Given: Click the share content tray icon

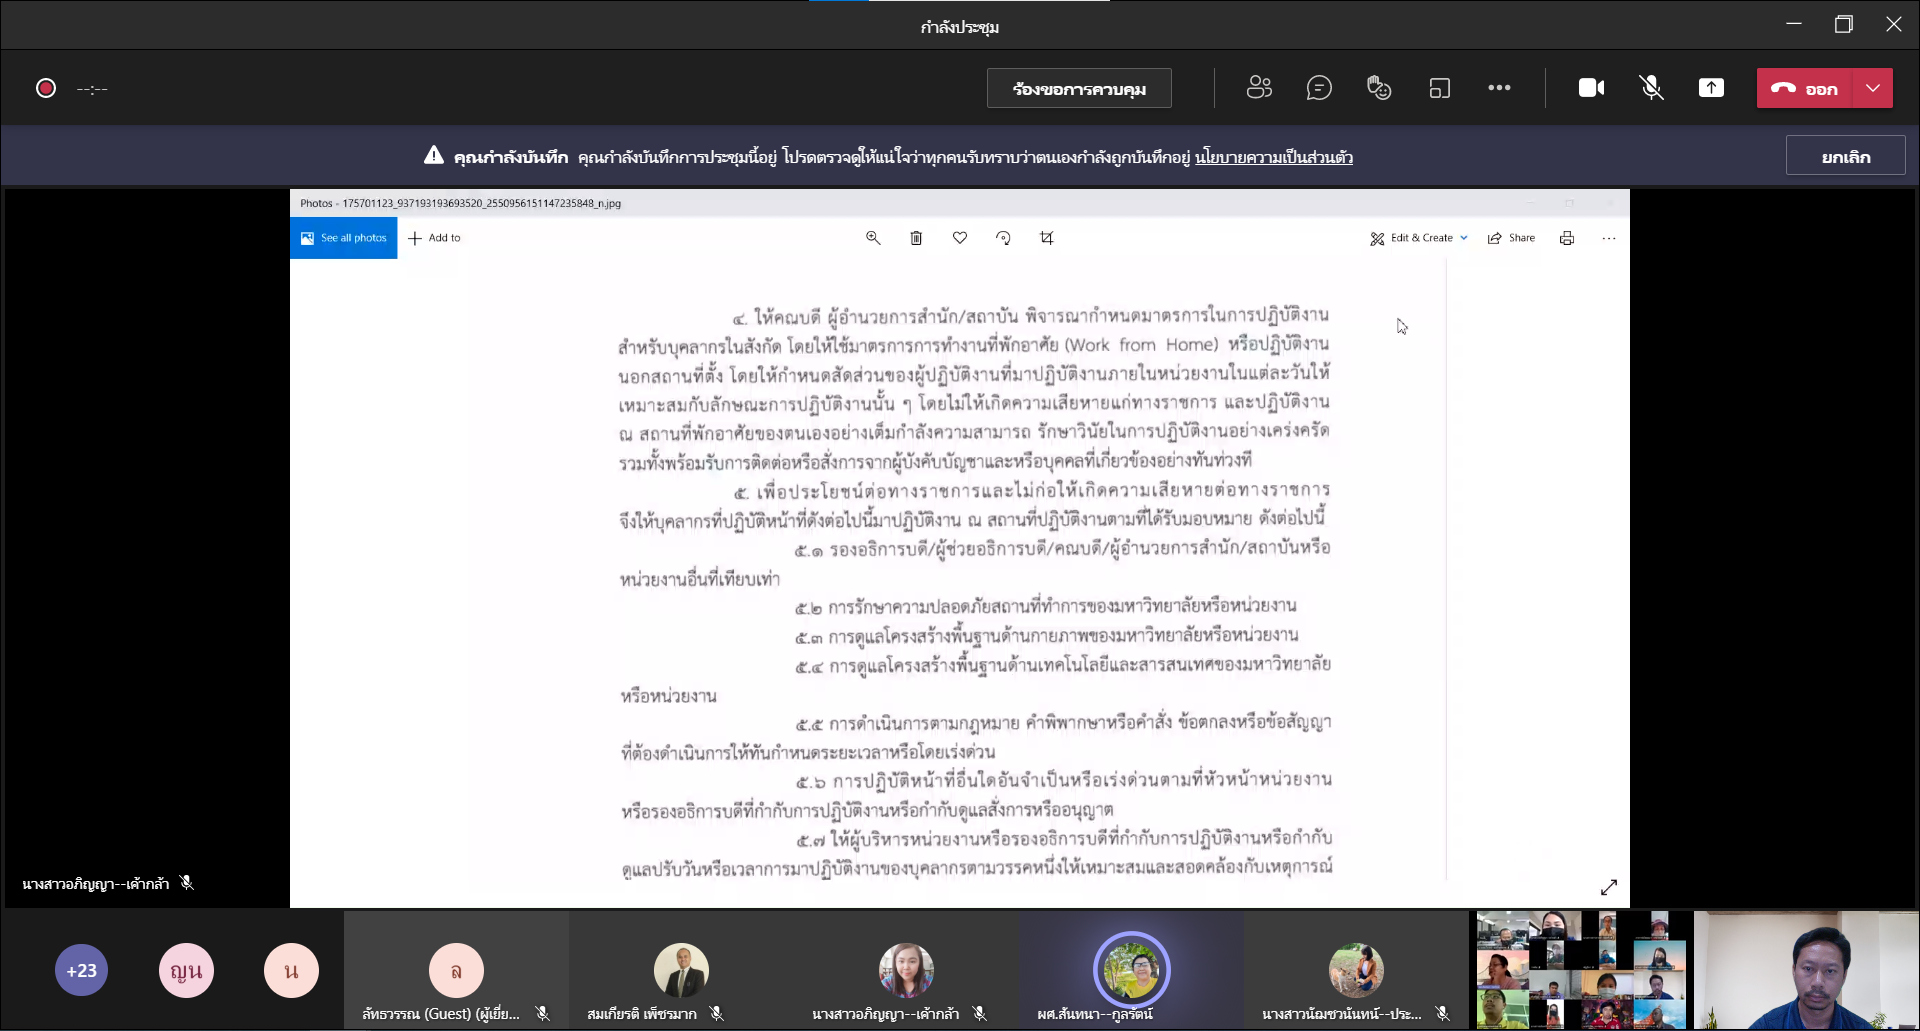Looking at the screenshot, I should pos(1711,88).
